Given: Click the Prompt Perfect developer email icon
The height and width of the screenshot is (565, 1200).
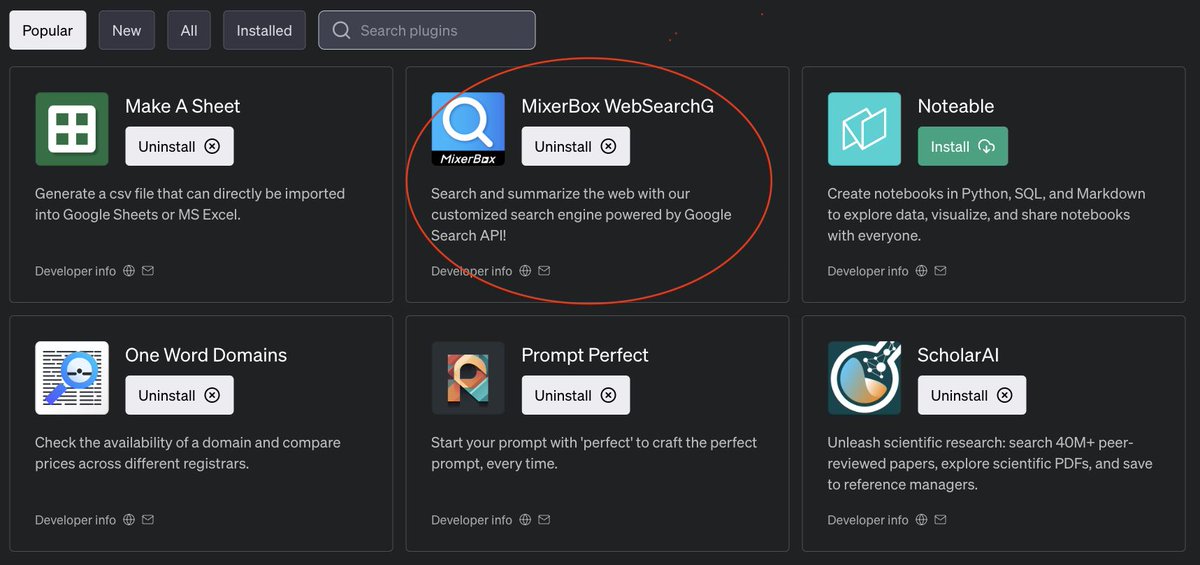Looking at the screenshot, I should [x=544, y=520].
